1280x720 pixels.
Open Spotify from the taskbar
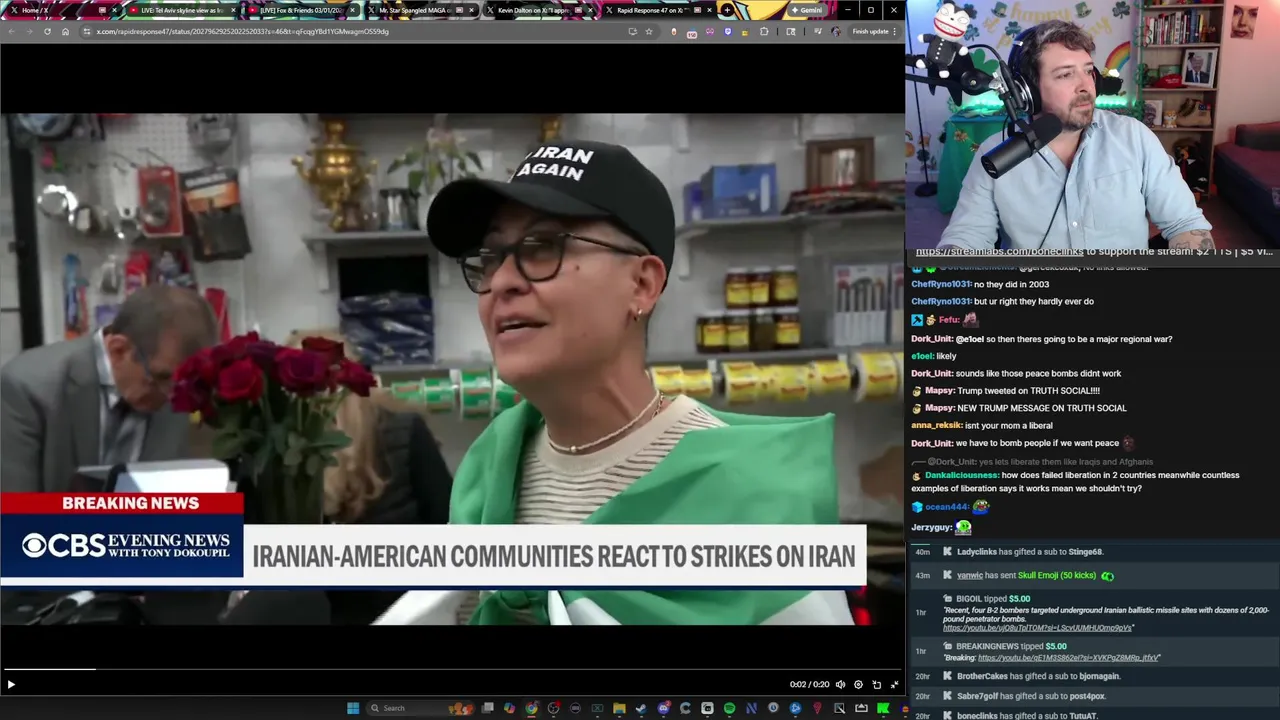pyautogui.click(x=729, y=708)
